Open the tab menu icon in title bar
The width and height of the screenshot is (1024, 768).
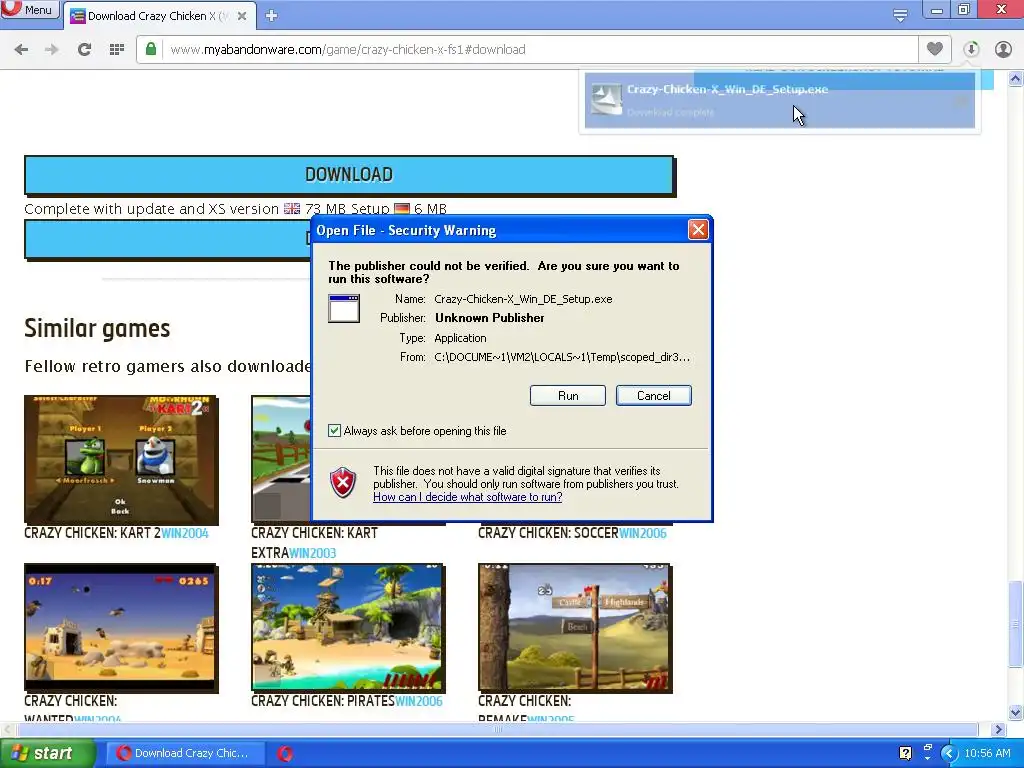[900, 14]
